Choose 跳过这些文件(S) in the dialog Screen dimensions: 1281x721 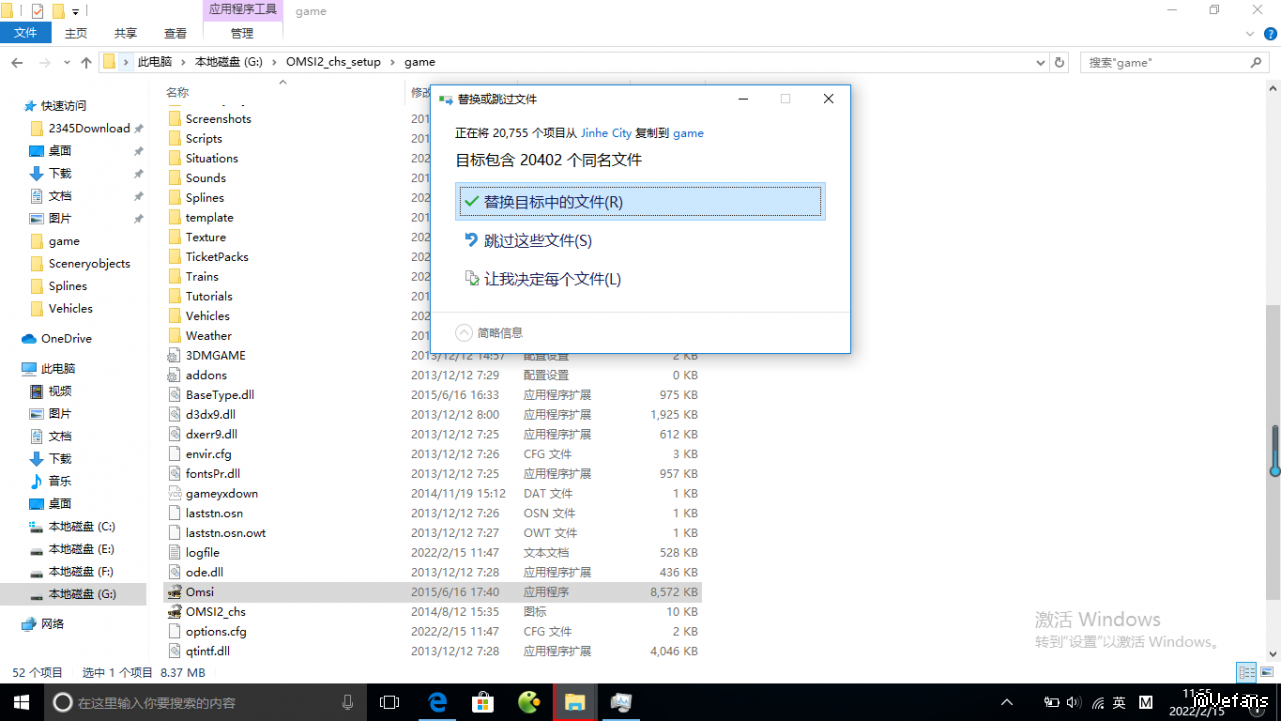tap(640, 241)
